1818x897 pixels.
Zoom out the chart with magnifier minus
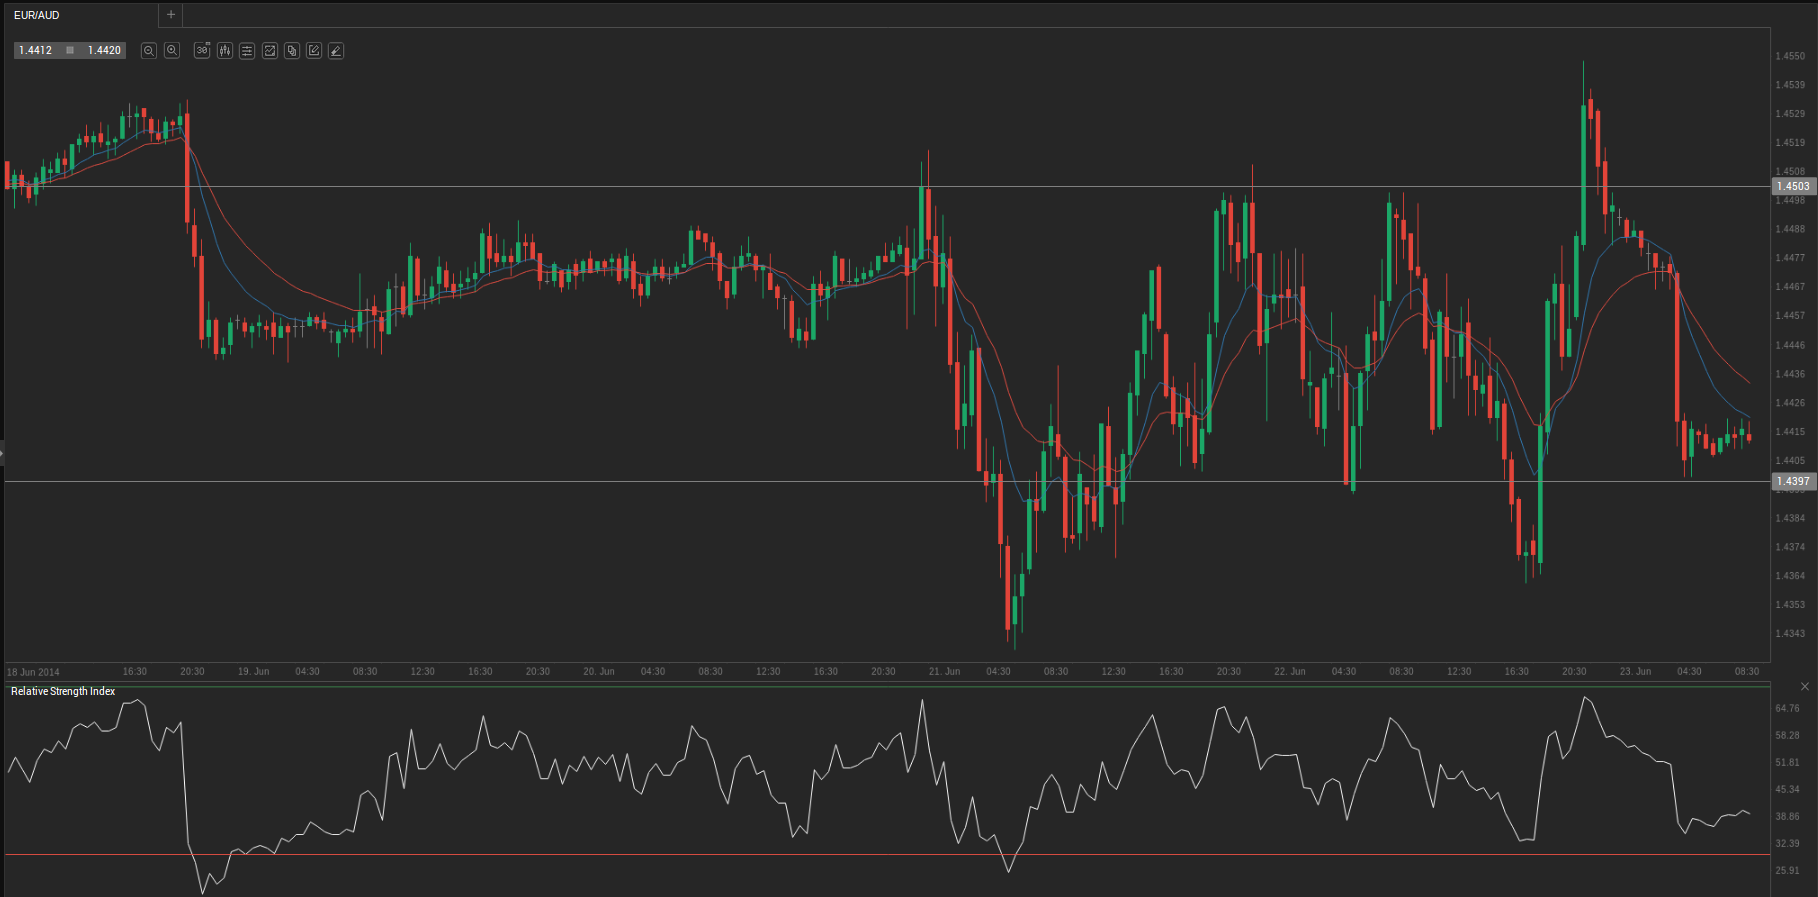point(149,51)
